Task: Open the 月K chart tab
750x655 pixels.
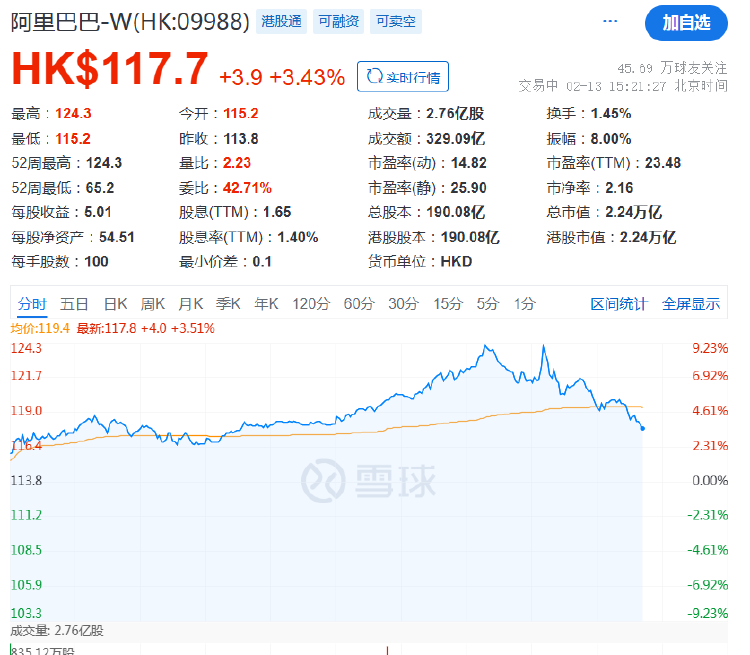Action: pos(191,304)
